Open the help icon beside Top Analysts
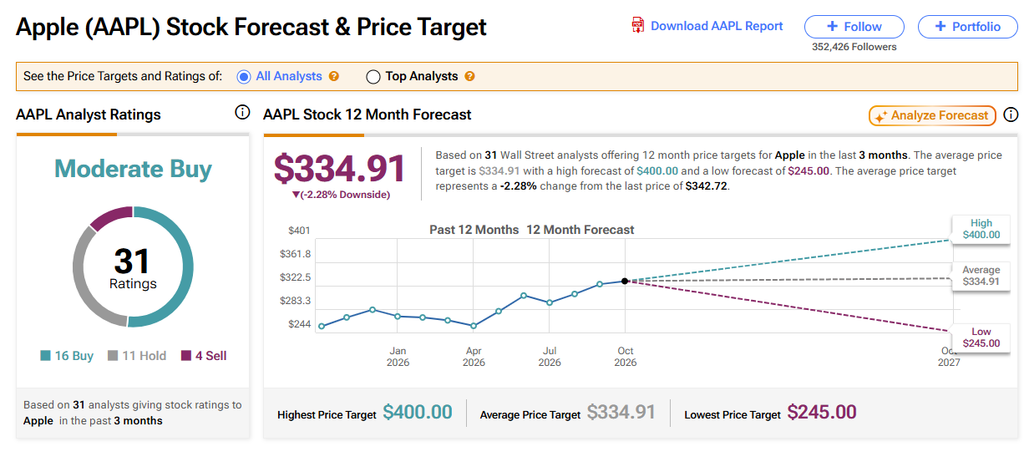Image resolution: width=1024 pixels, height=452 pixels. point(470,76)
